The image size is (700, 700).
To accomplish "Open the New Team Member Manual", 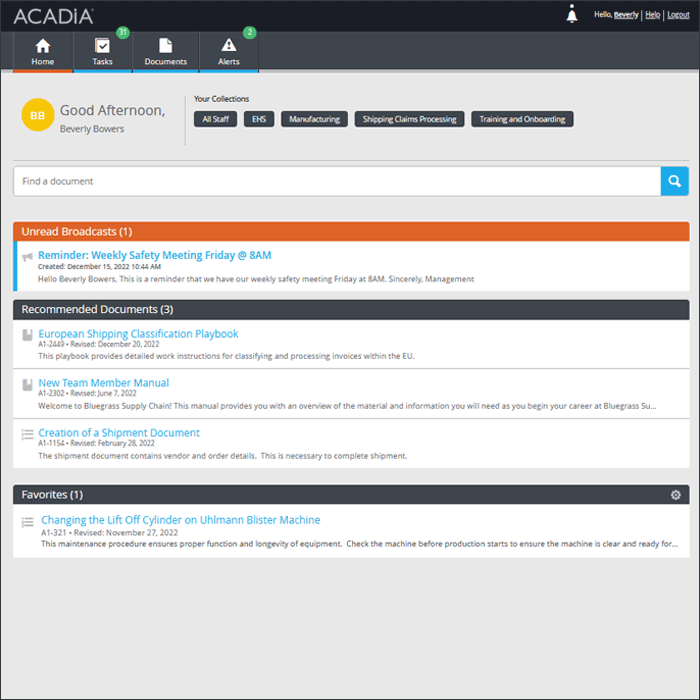I will coord(104,383).
